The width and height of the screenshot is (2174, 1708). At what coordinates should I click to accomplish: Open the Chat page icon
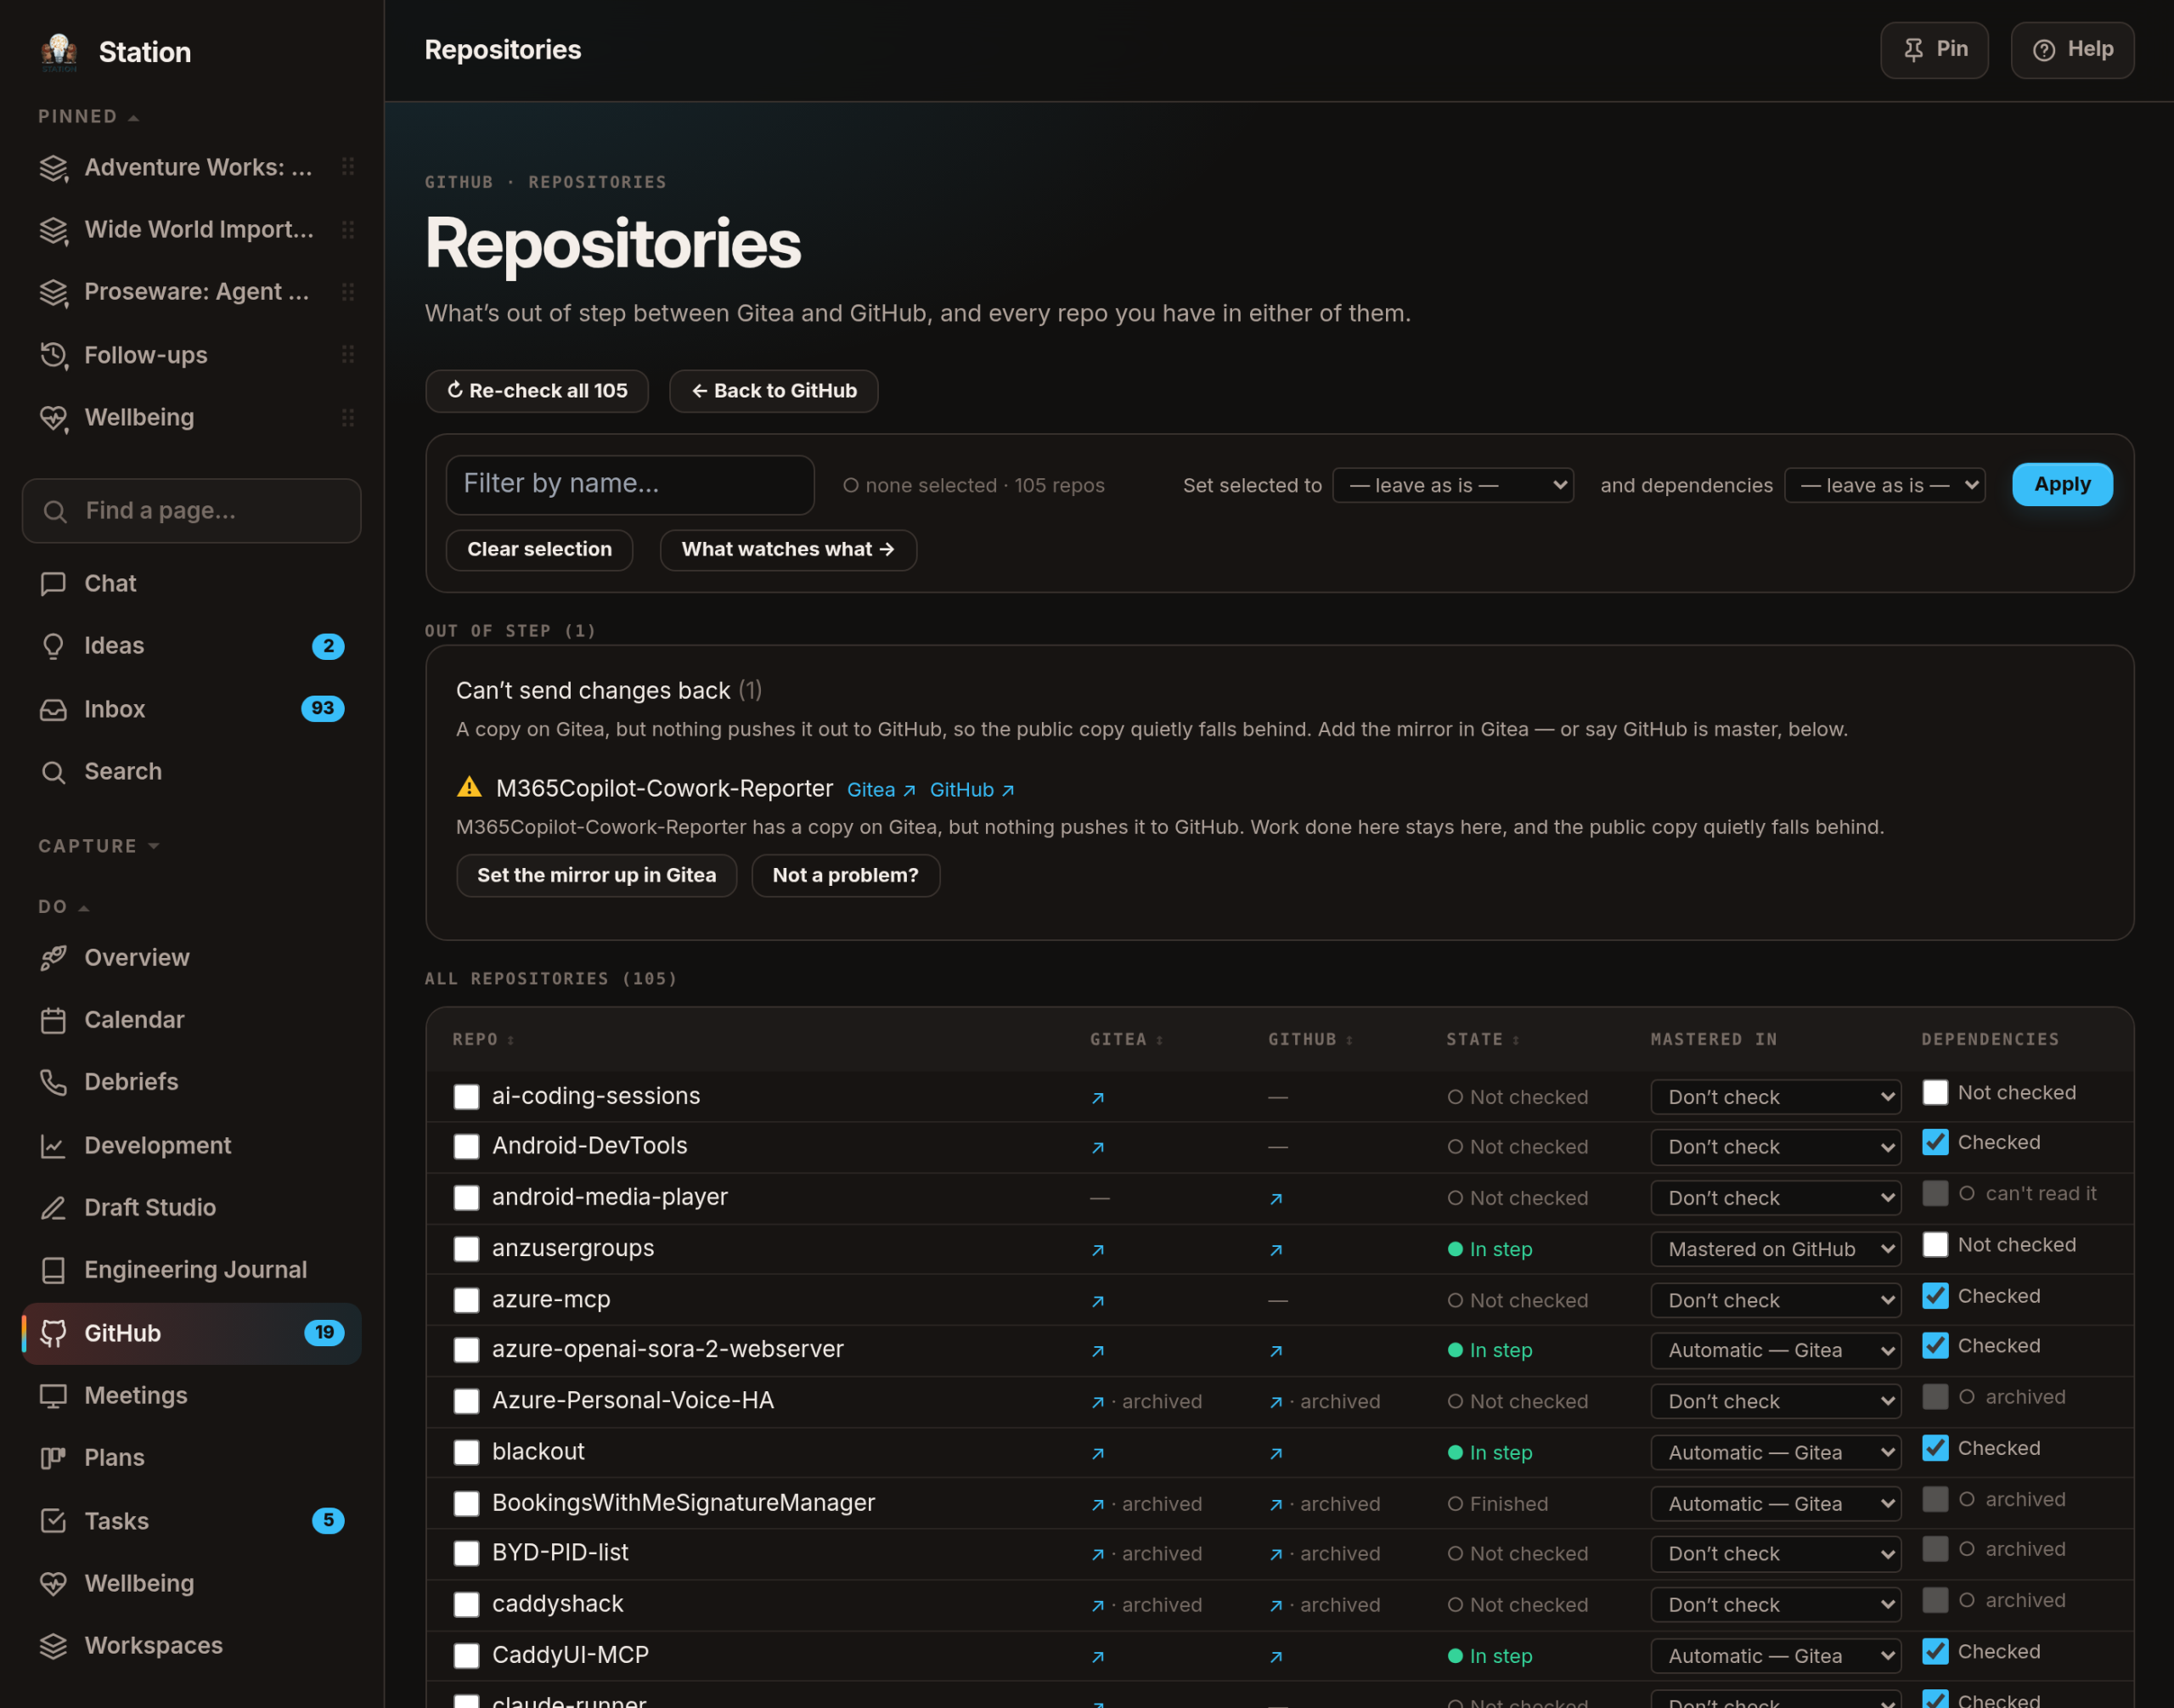53,584
